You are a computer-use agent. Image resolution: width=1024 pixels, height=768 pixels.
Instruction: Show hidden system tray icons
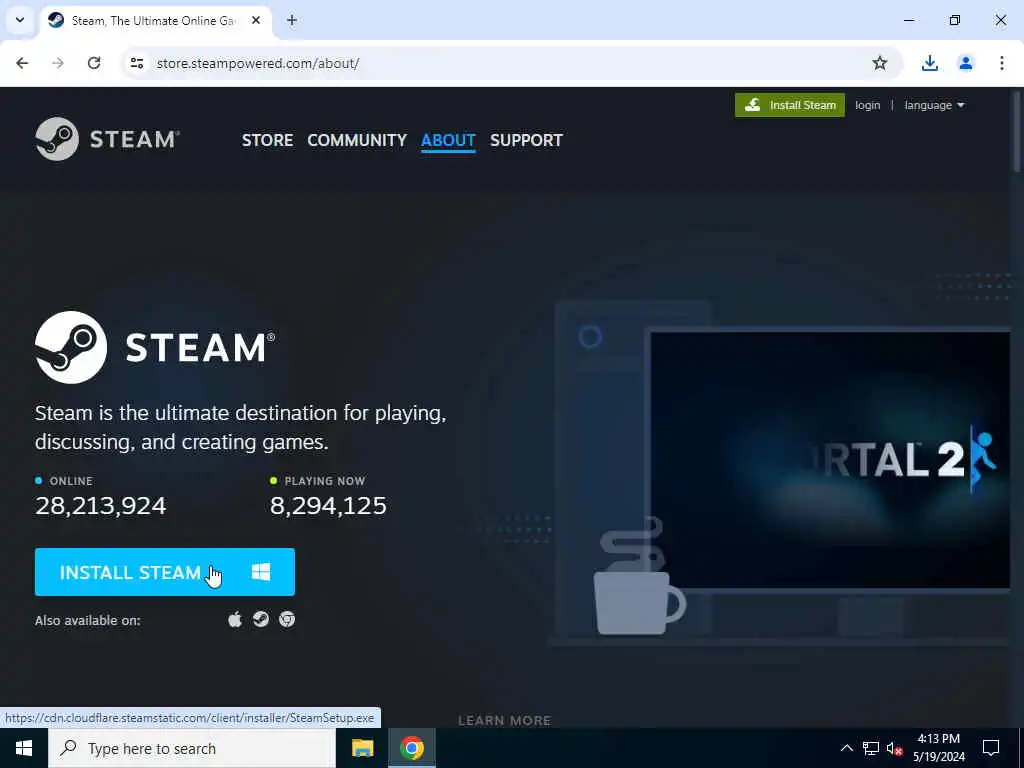846,748
